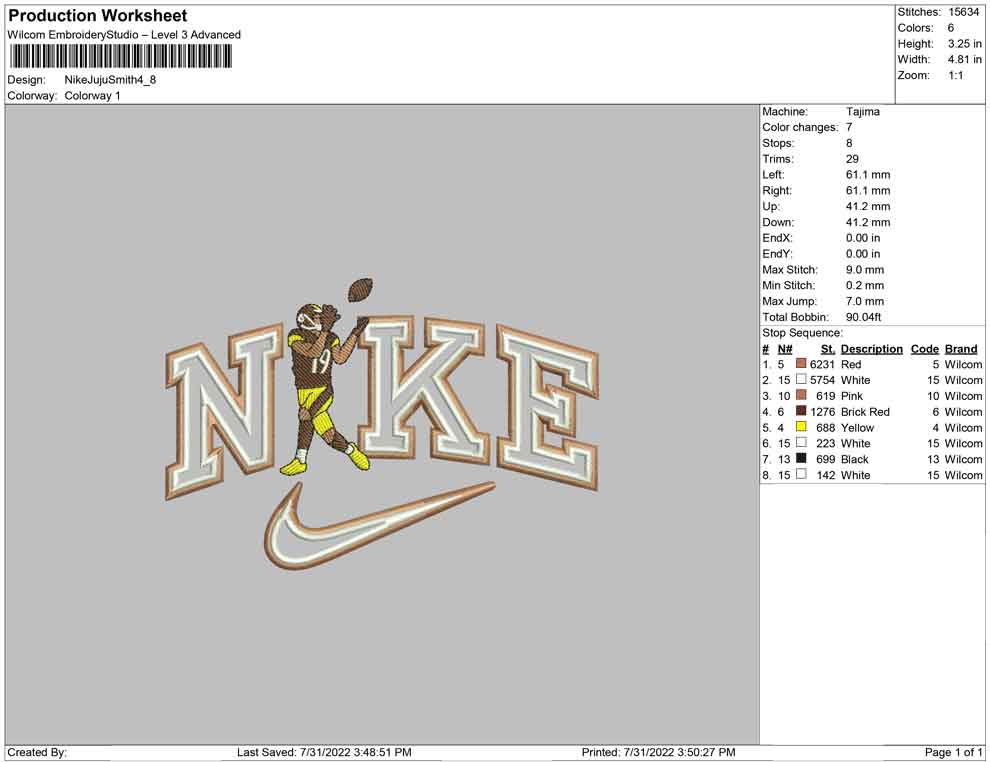Screen dimensions: 990x762
Task: Click the Left value '61.1 mm'
Action: click(x=868, y=175)
